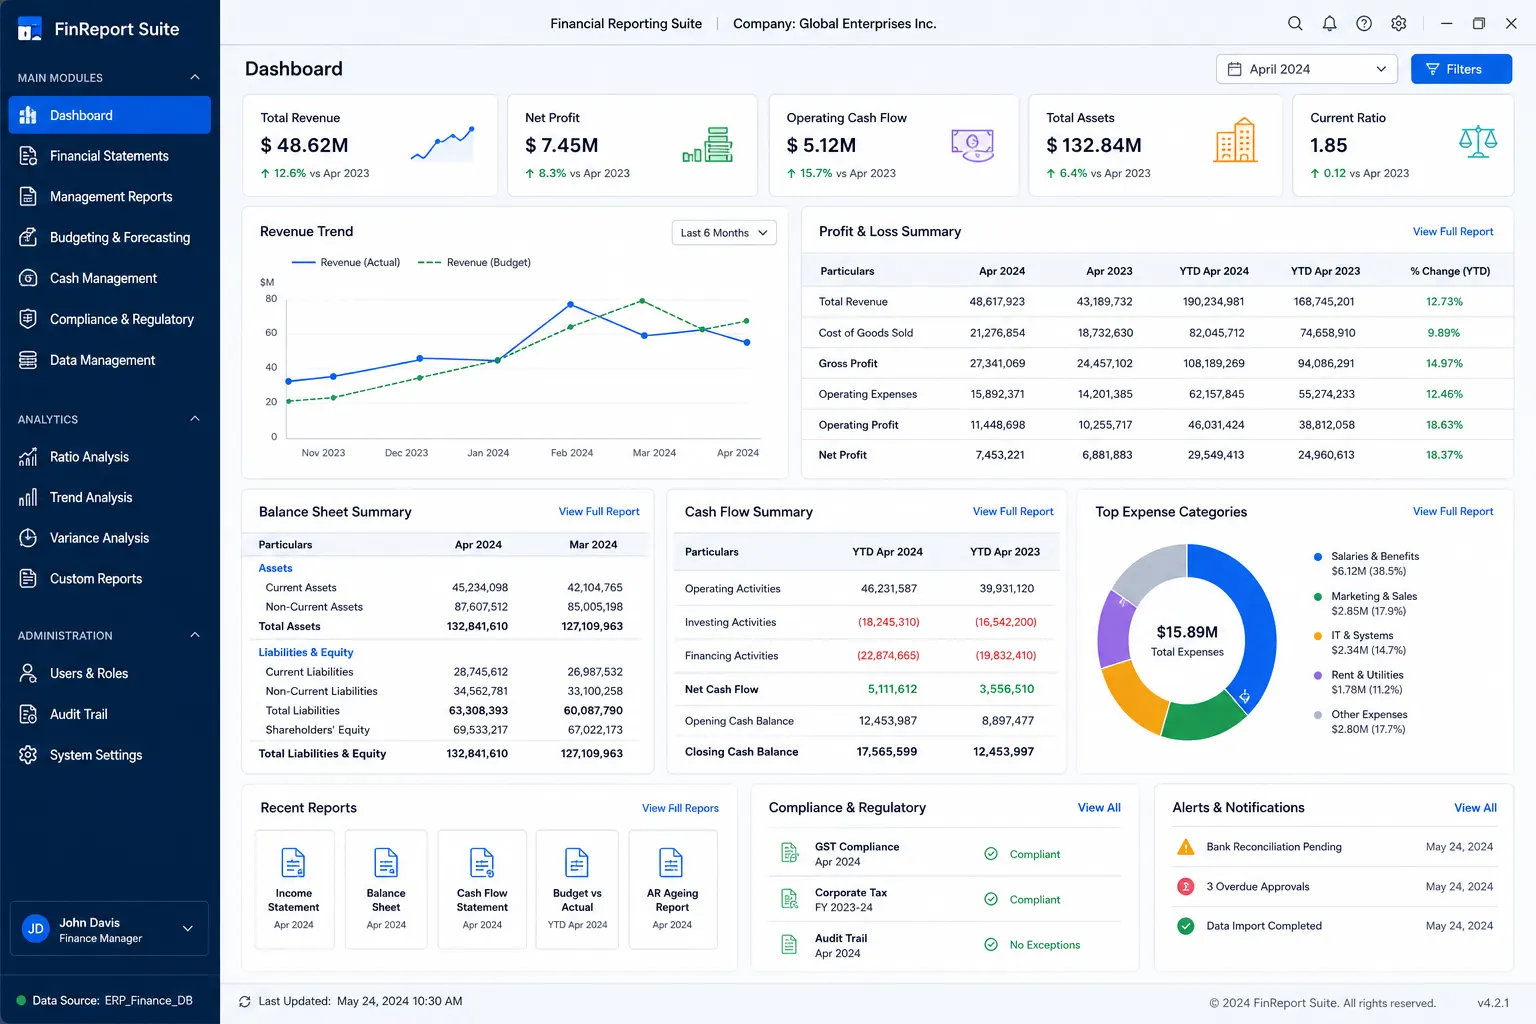The height and width of the screenshot is (1024, 1536).
Task: Click View All in Alerts & Notifications
Action: click(1475, 808)
